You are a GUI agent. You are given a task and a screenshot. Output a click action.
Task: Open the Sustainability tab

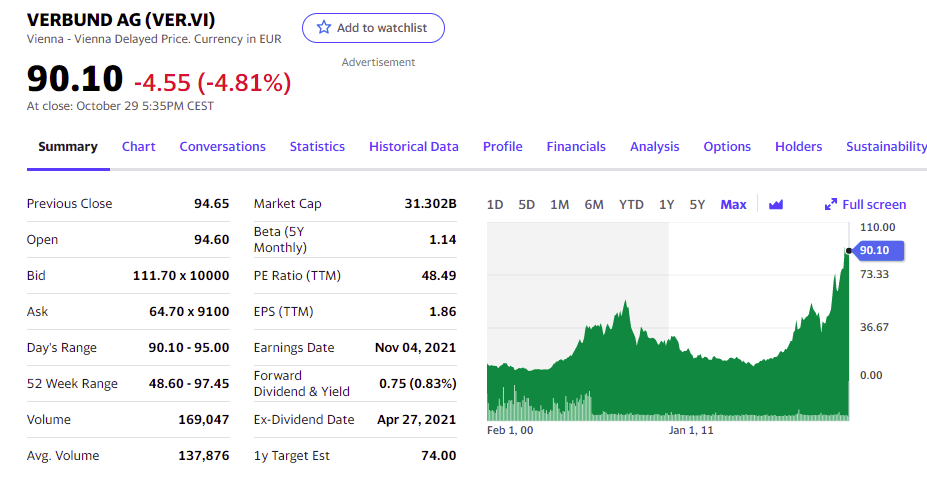[x=886, y=147]
